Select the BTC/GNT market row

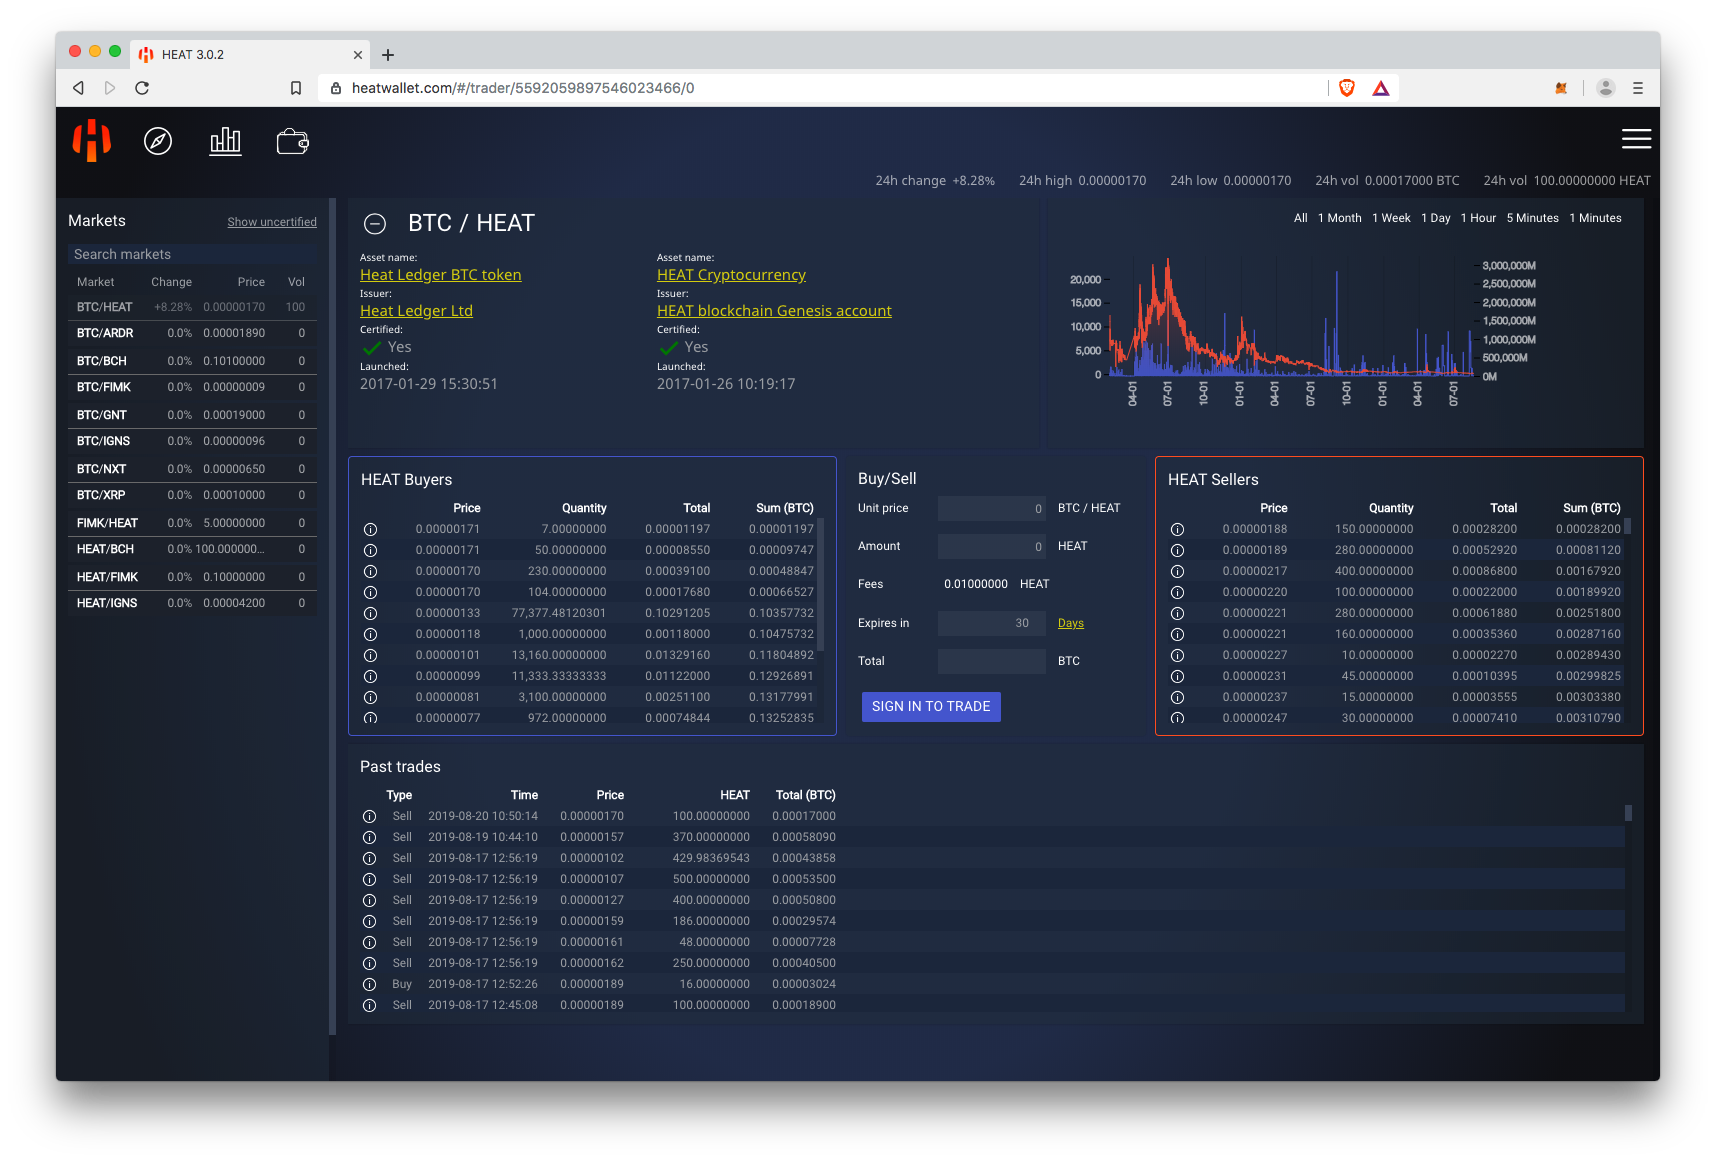(x=192, y=414)
